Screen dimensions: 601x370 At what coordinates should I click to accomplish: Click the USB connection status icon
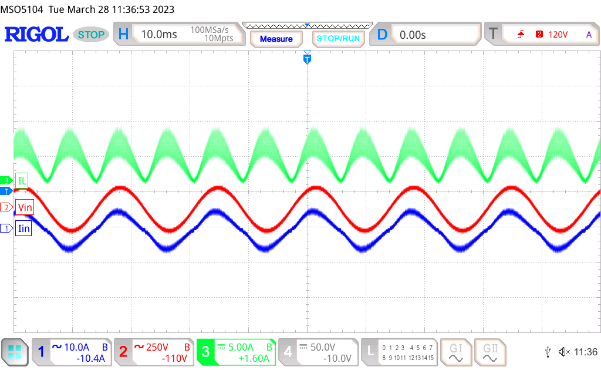(x=548, y=352)
